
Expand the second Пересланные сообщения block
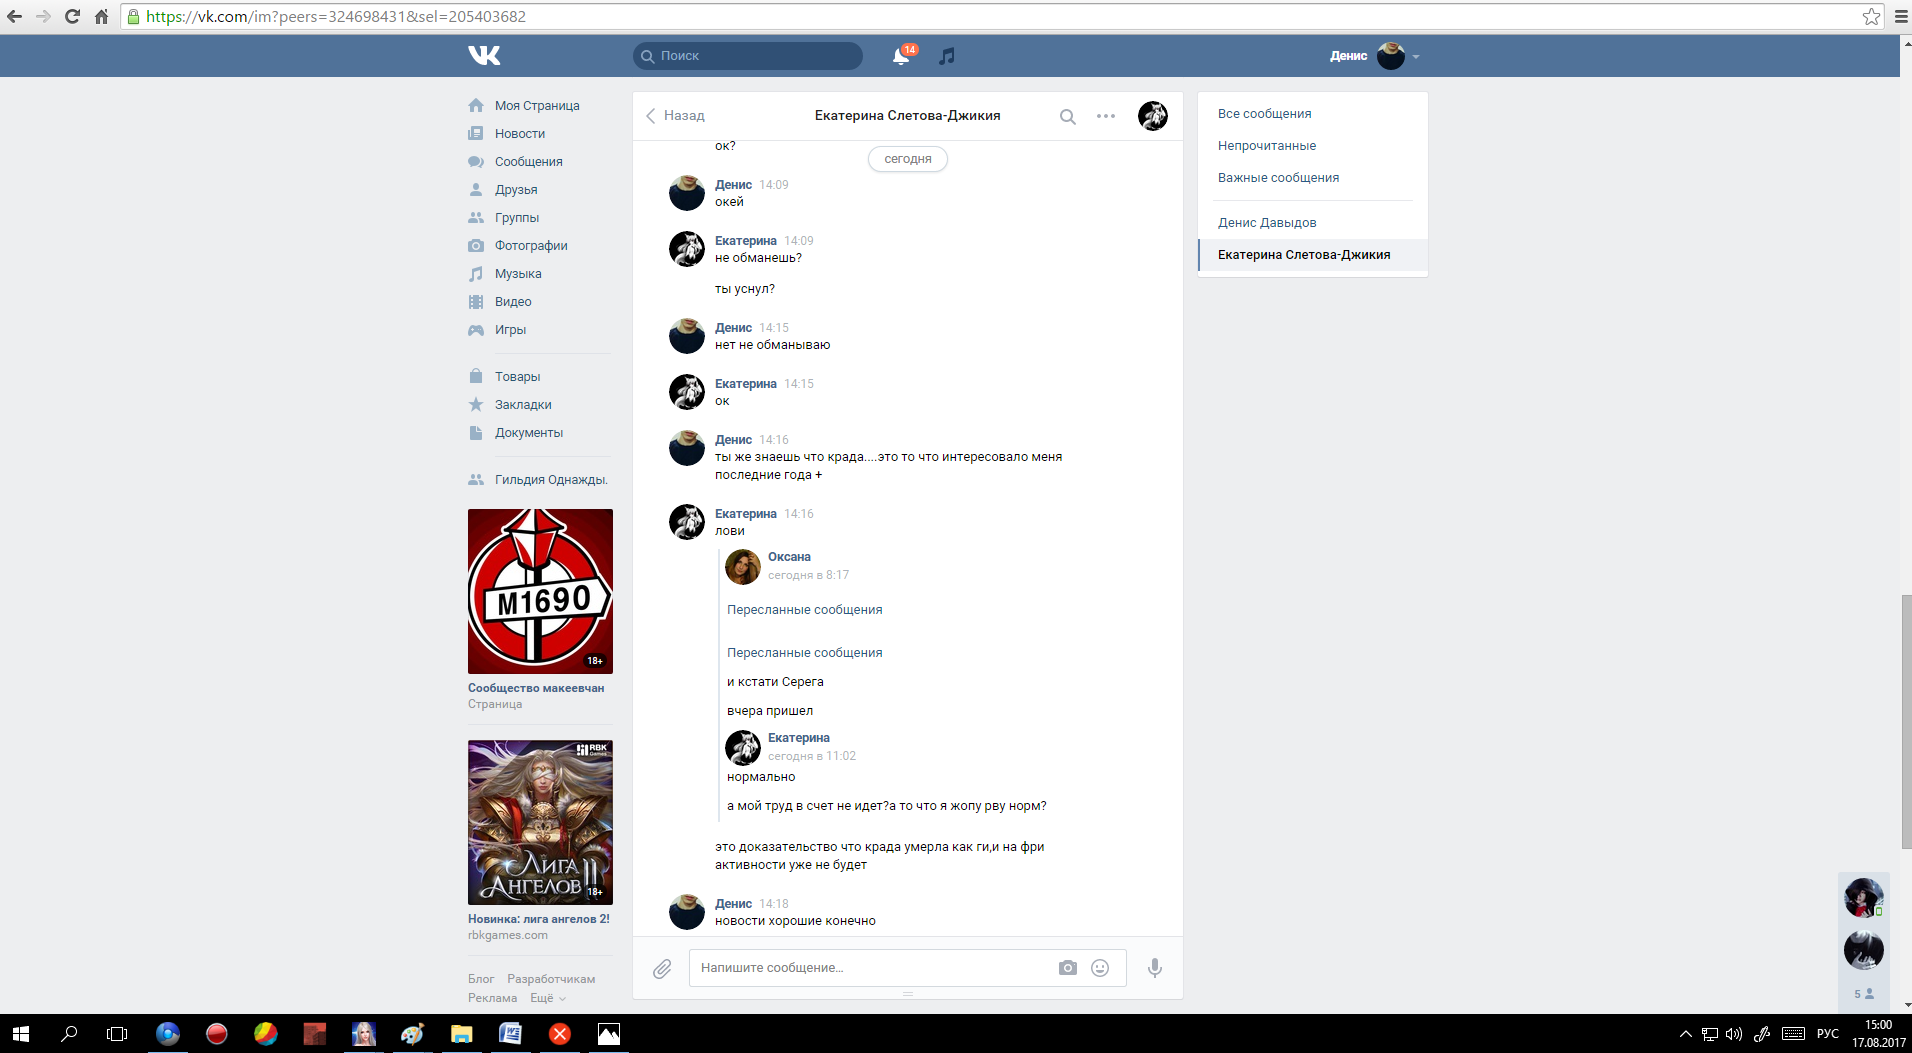(805, 653)
